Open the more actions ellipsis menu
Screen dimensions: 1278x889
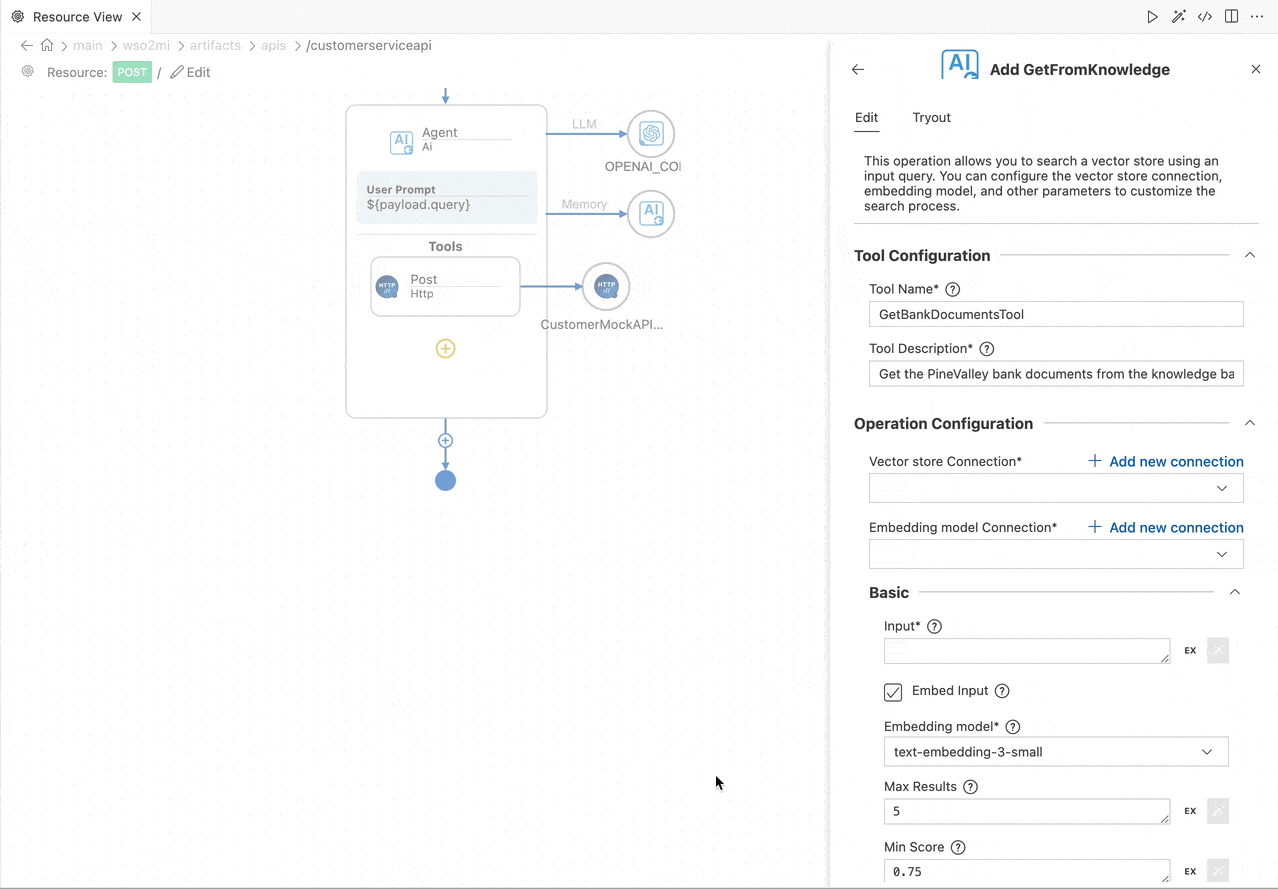1257,17
